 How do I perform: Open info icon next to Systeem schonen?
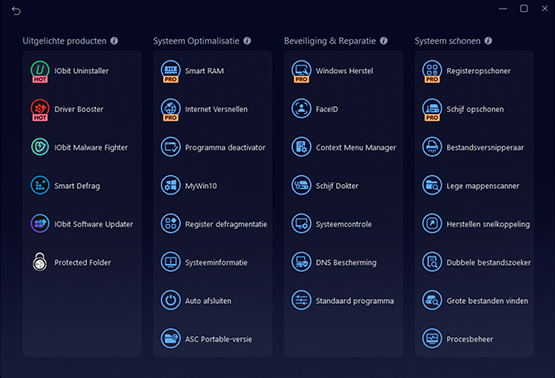pos(488,41)
